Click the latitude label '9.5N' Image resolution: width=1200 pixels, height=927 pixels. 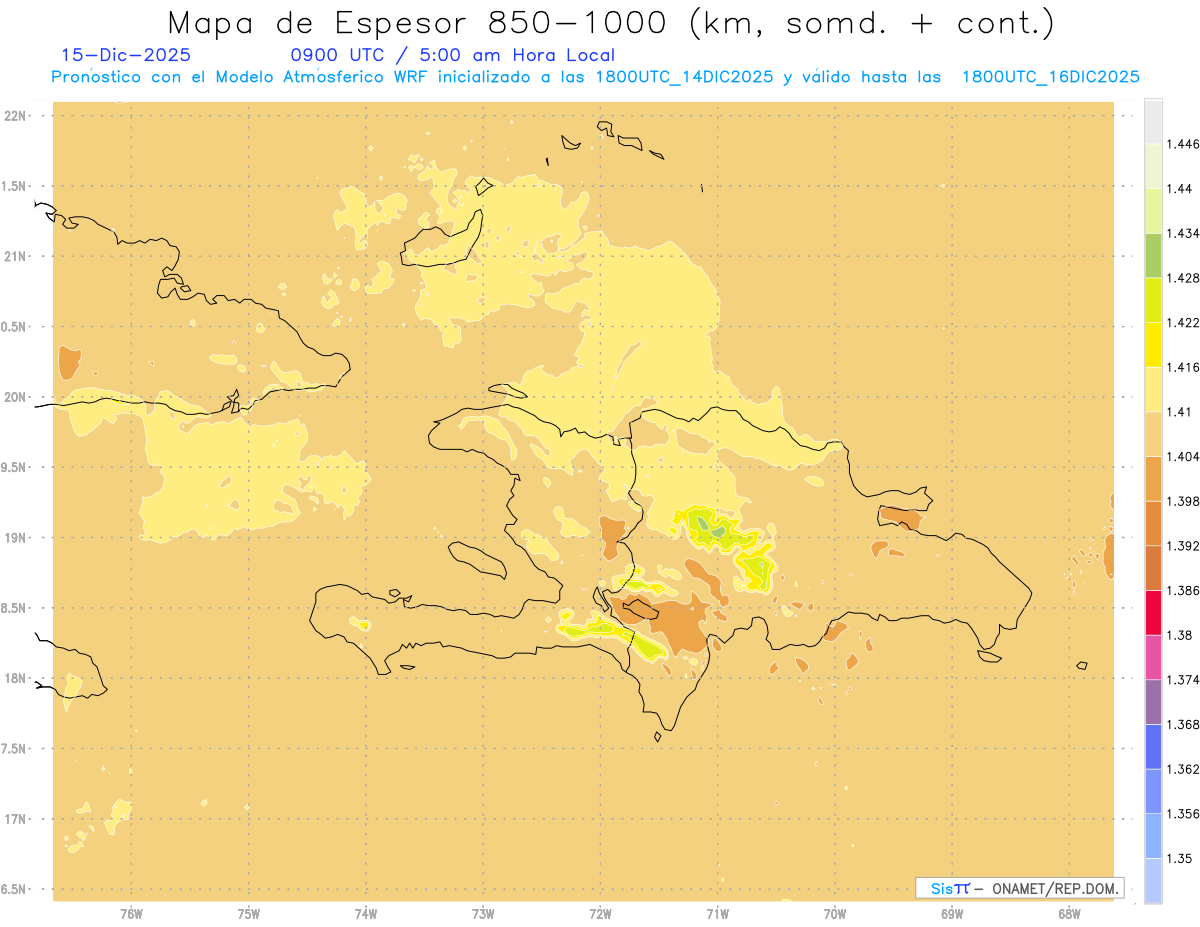[x=14, y=467]
